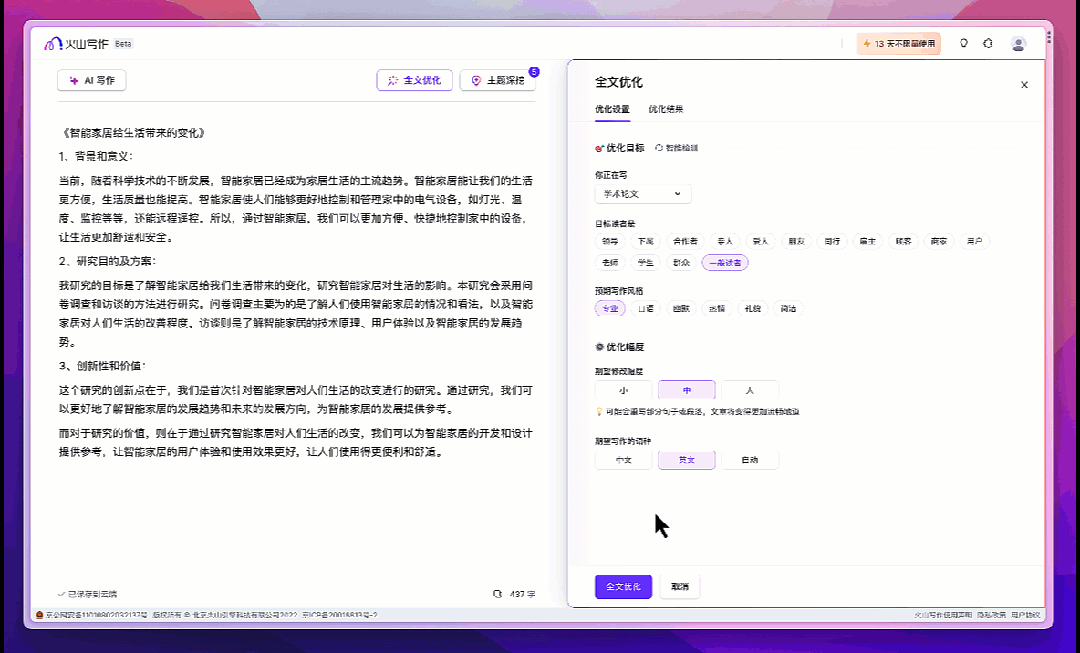Open the 主题深挖 tool
Viewport: 1080px width, 653px height.
497,81
